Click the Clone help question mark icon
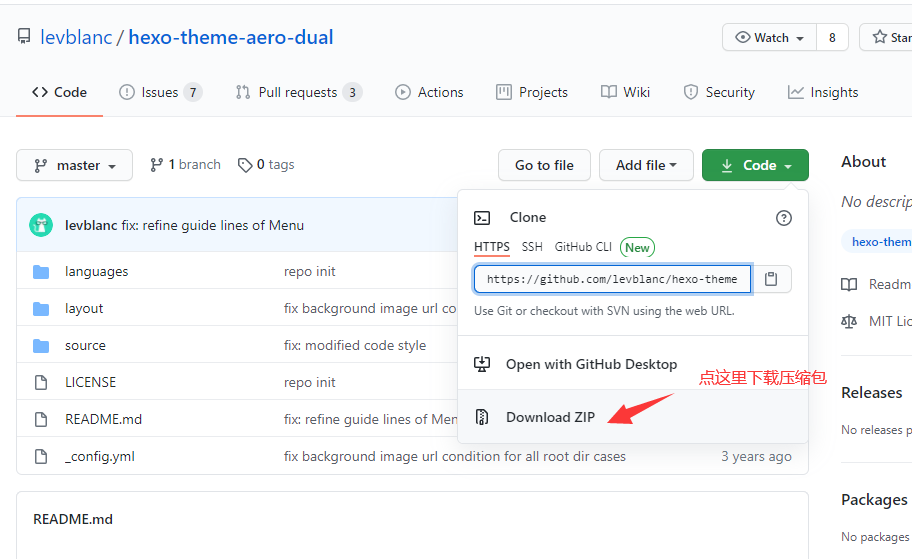This screenshot has width=912, height=559. [784, 217]
